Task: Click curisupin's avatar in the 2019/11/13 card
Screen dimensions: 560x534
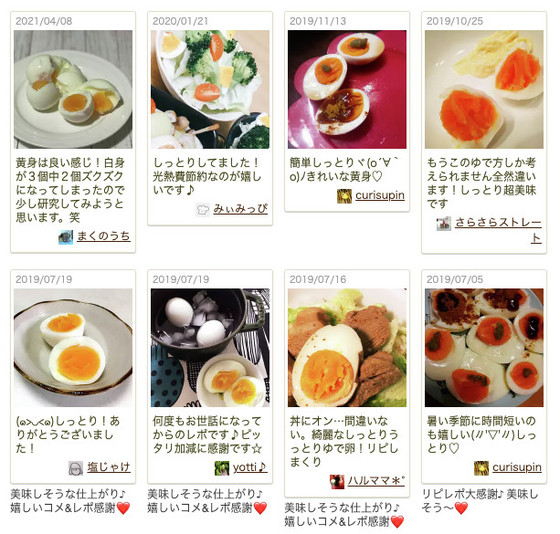Action: (x=344, y=196)
